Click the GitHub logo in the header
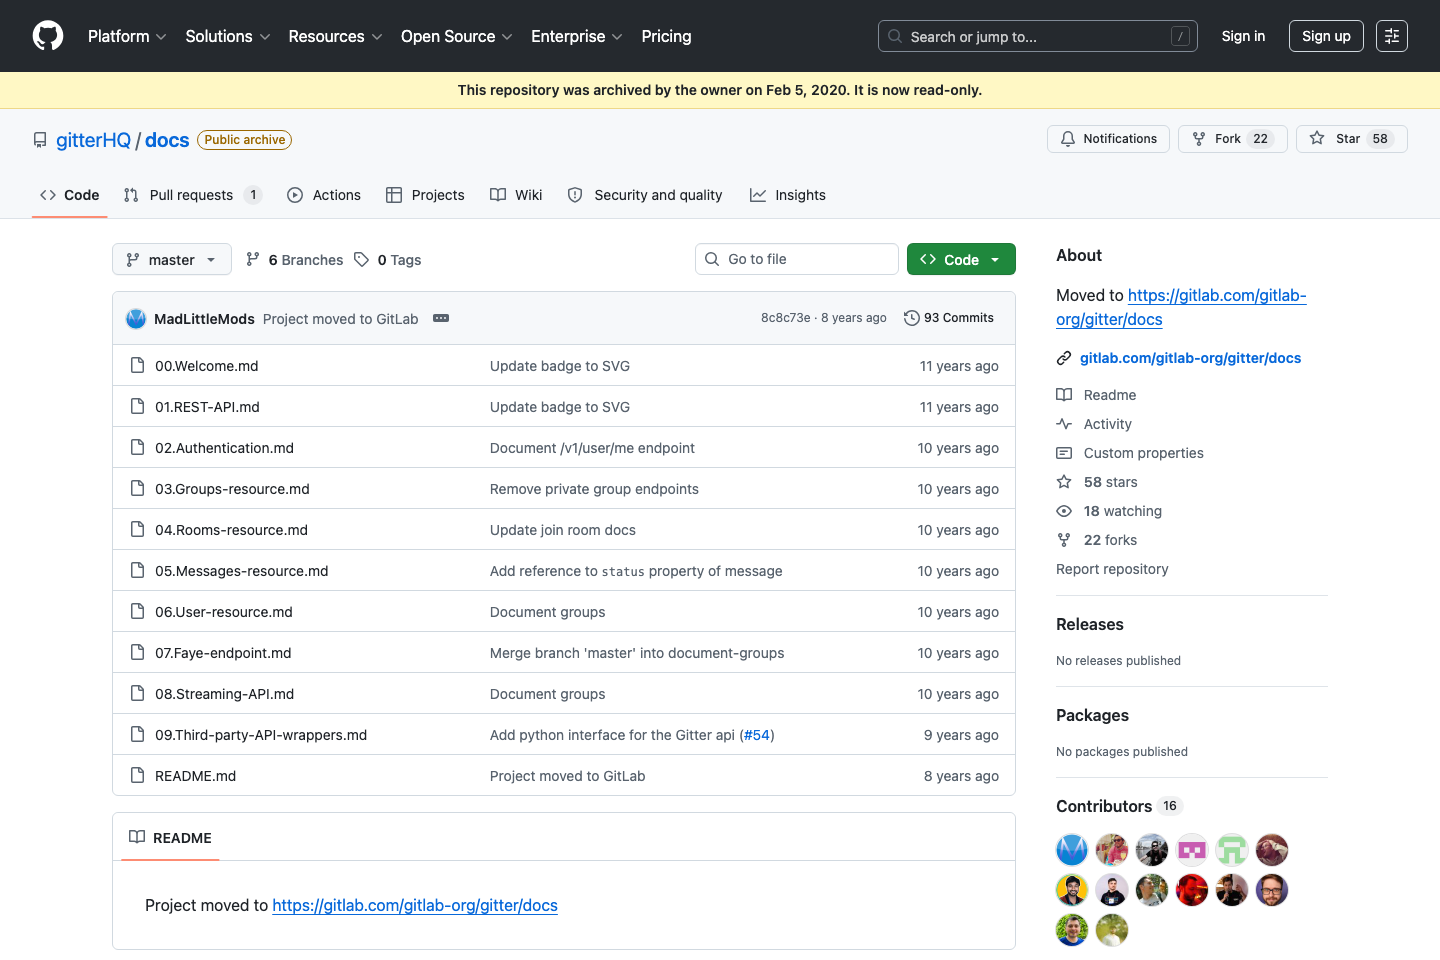1440x960 pixels. 47,36
